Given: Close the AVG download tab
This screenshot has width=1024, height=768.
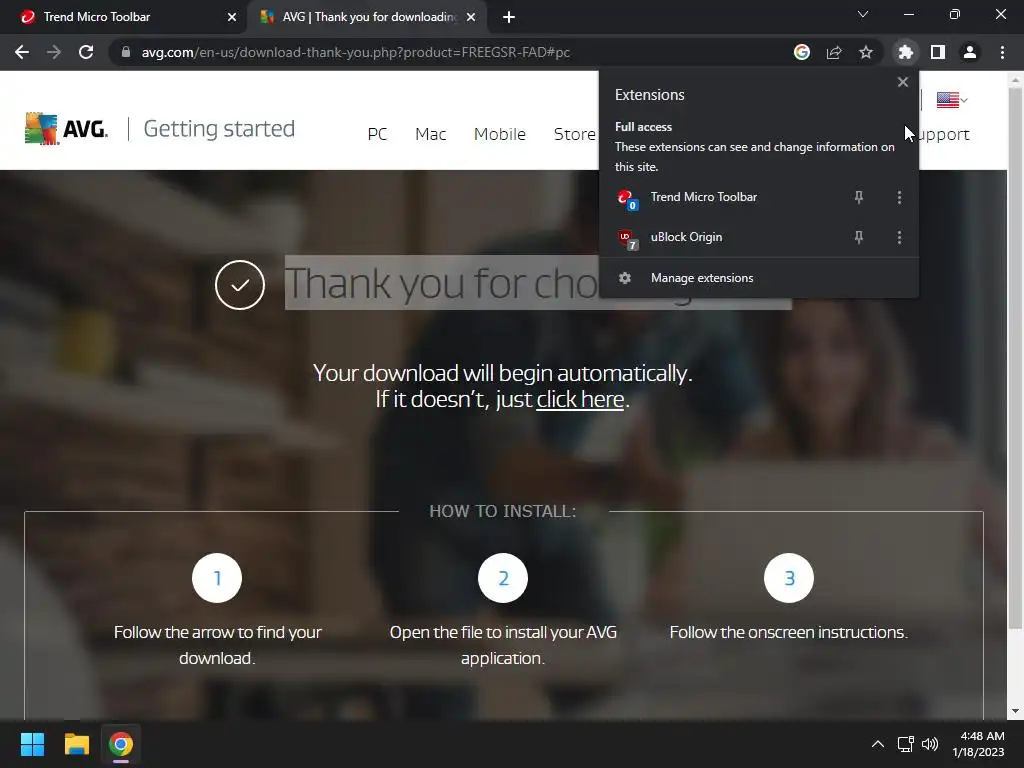Looking at the screenshot, I should pyautogui.click(x=471, y=17).
